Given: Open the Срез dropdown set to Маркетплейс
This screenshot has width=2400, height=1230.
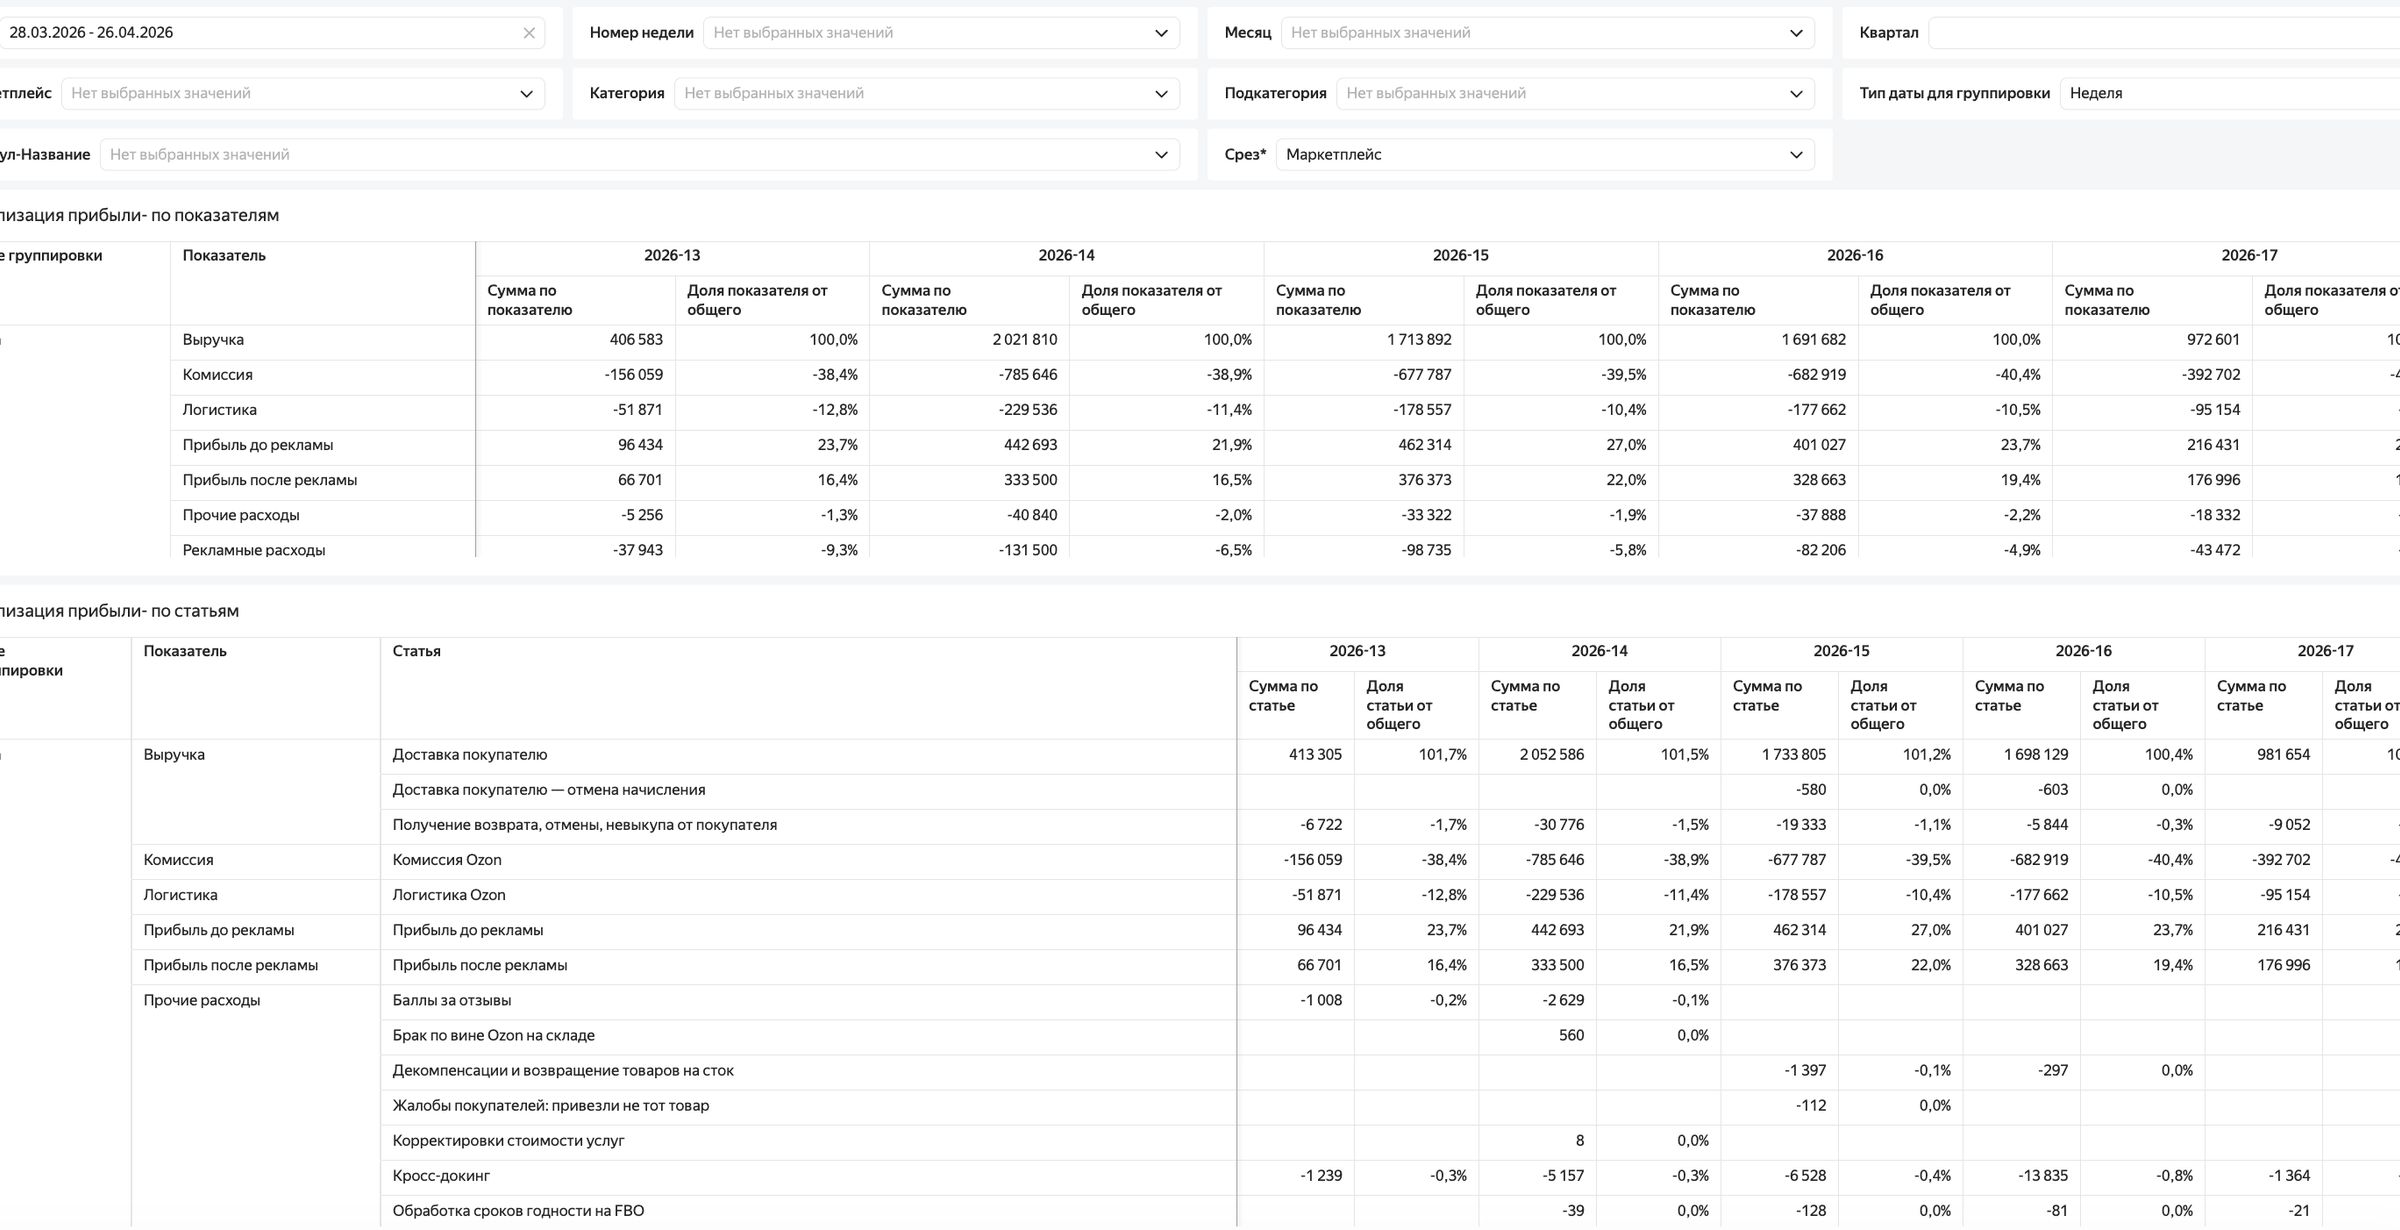Looking at the screenshot, I should [1545, 155].
